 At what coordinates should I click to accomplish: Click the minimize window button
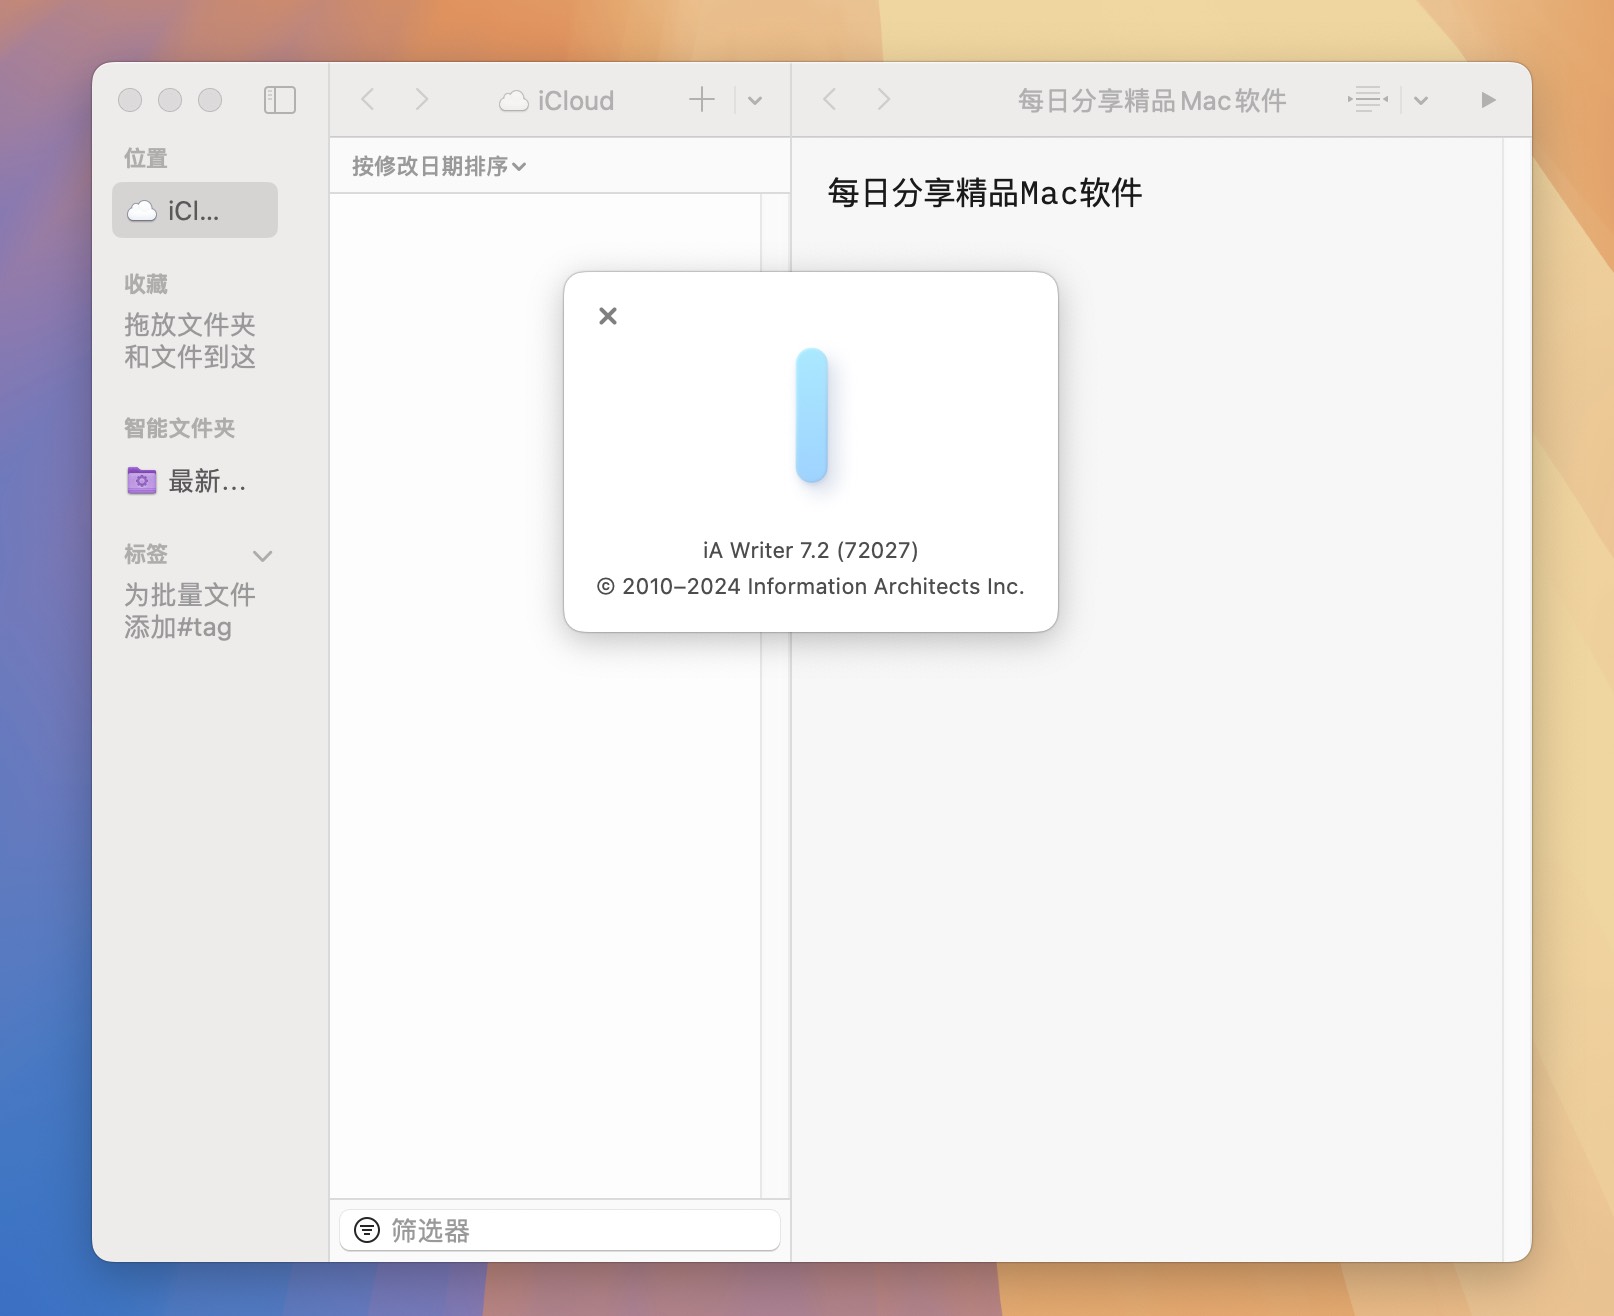tap(170, 100)
